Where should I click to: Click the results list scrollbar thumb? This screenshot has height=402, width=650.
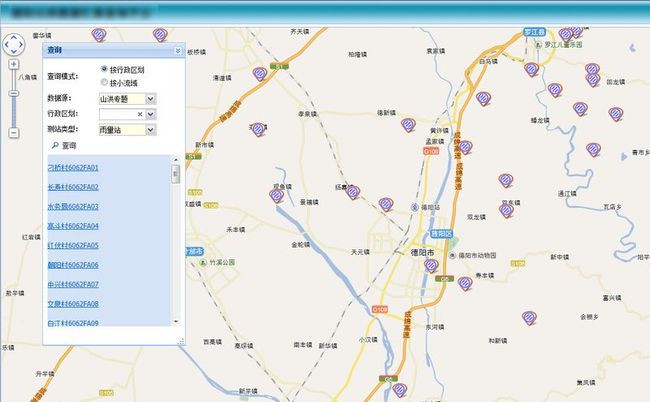pos(175,174)
